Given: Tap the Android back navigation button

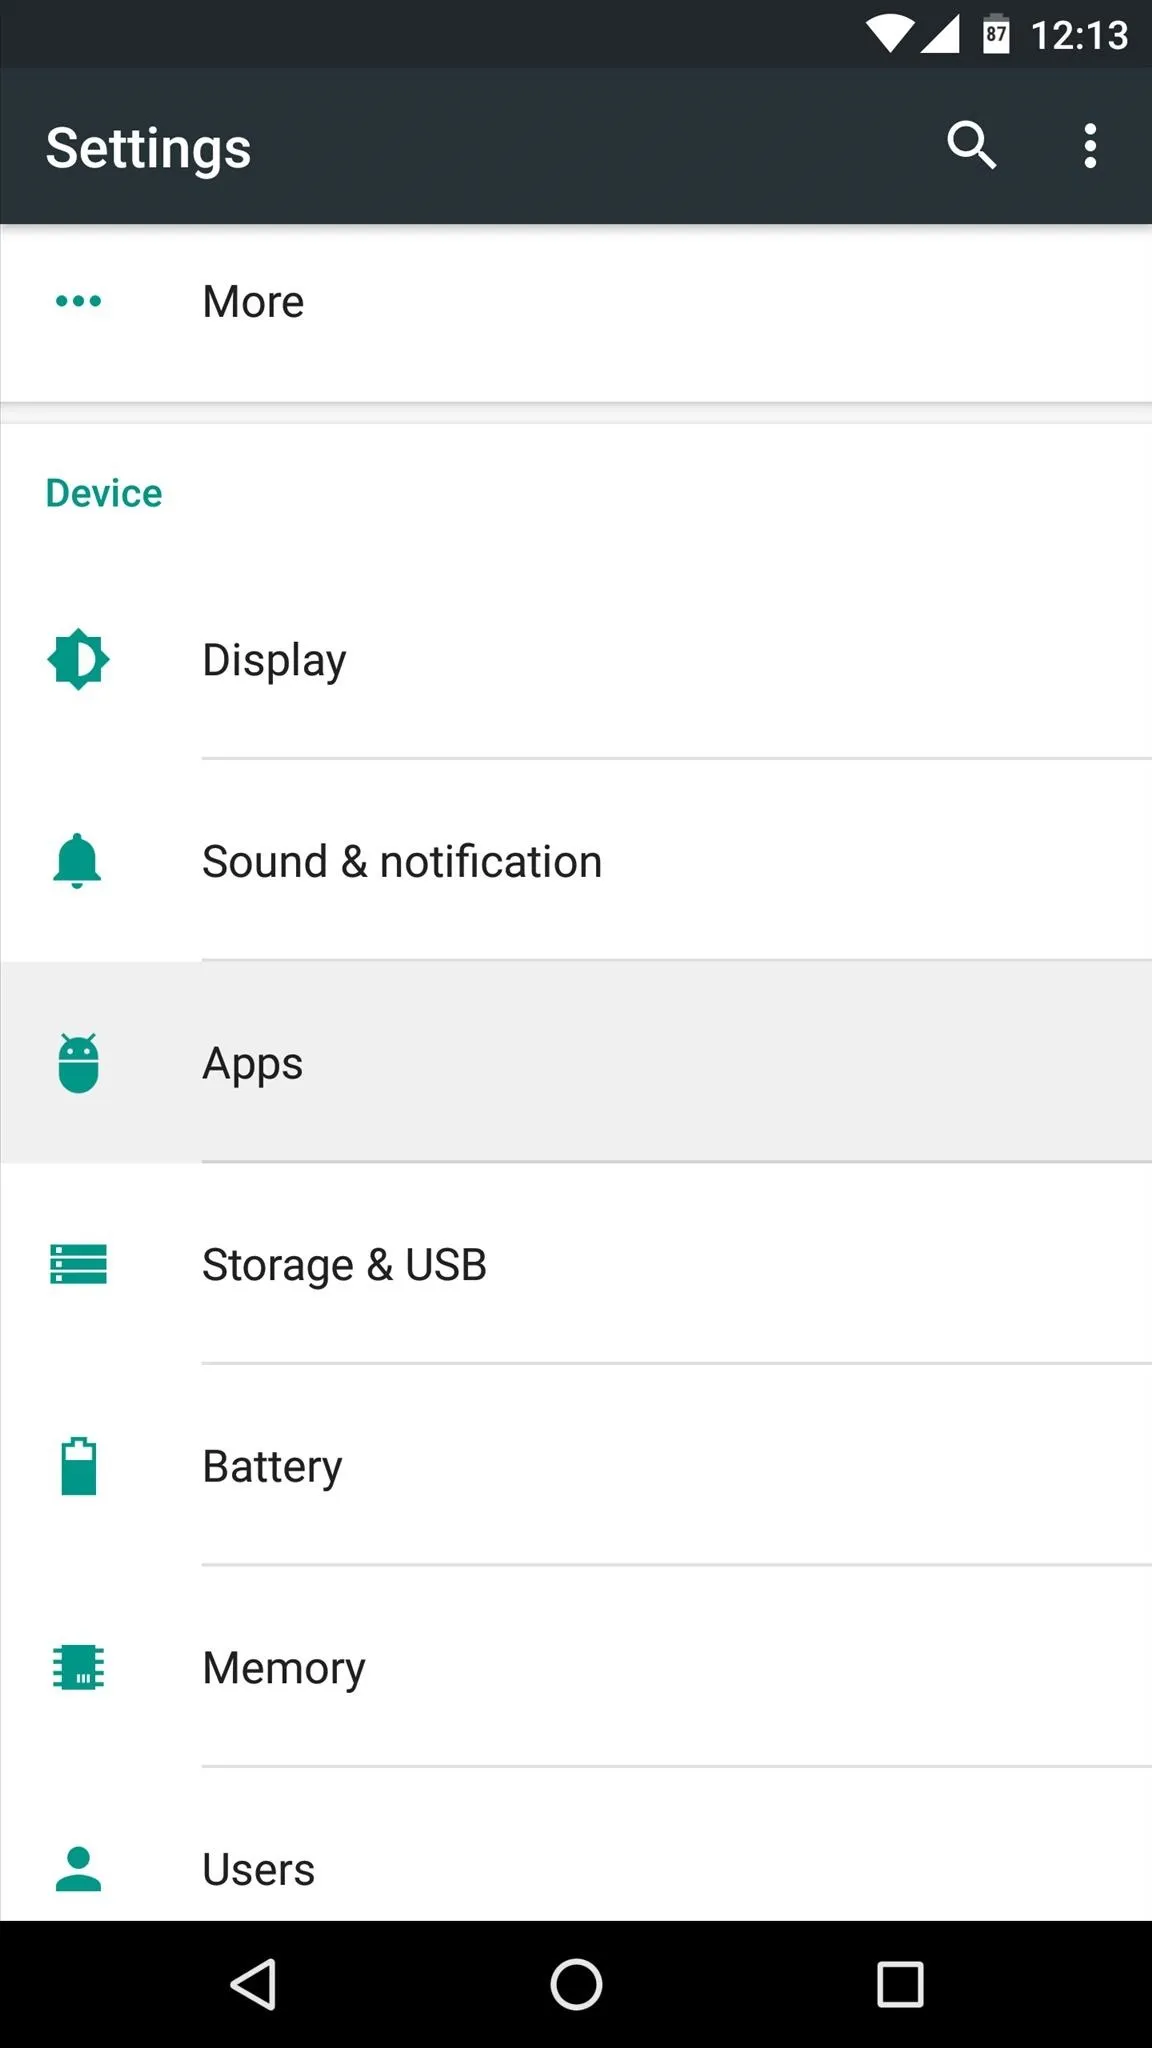Looking at the screenshot, I should click(x=253, y=1984).
